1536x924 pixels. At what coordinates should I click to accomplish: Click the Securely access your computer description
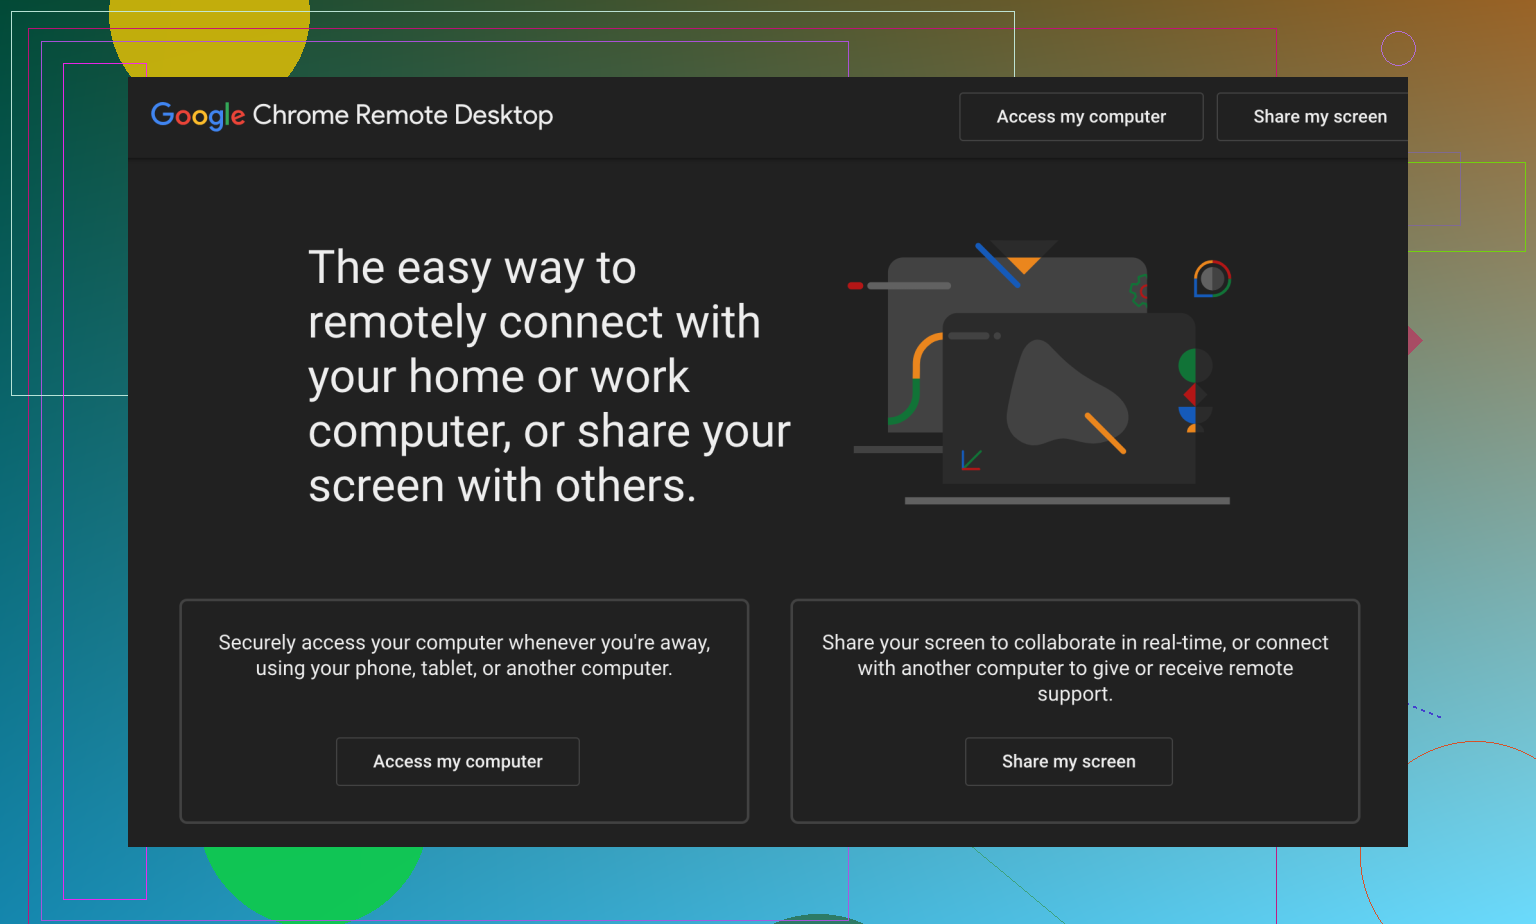tap(464, 655)
